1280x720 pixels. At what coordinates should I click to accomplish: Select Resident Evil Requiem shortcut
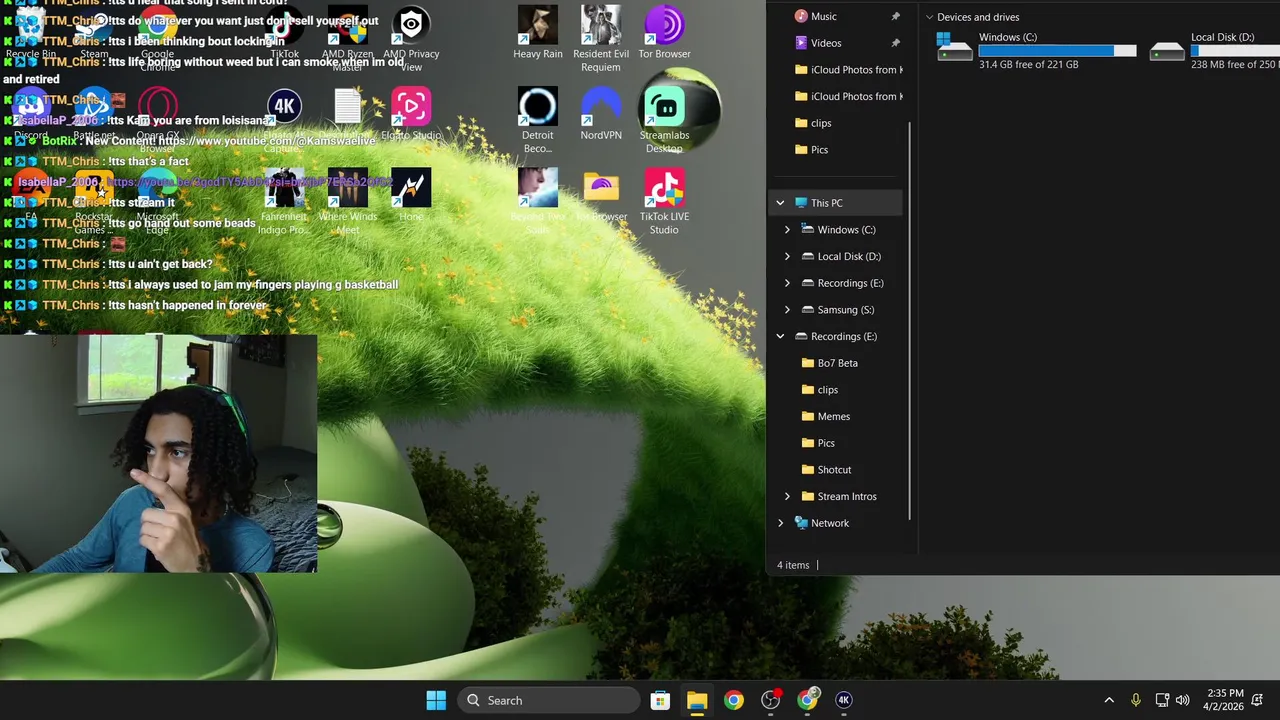pos(601,38)
